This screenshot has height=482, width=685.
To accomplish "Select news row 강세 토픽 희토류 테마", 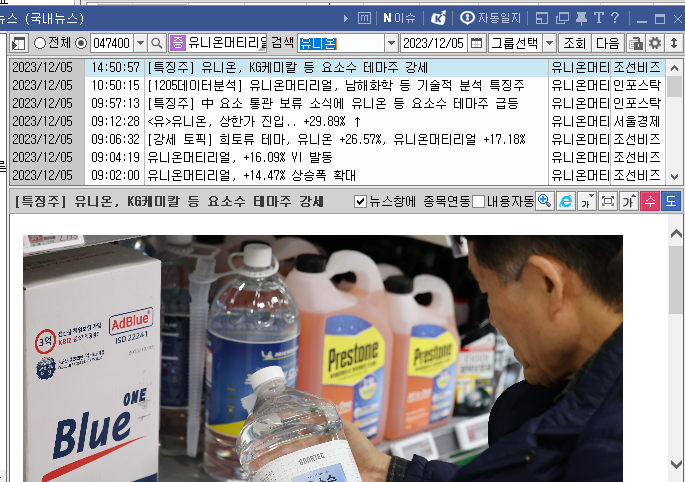I will coord(336,139).
